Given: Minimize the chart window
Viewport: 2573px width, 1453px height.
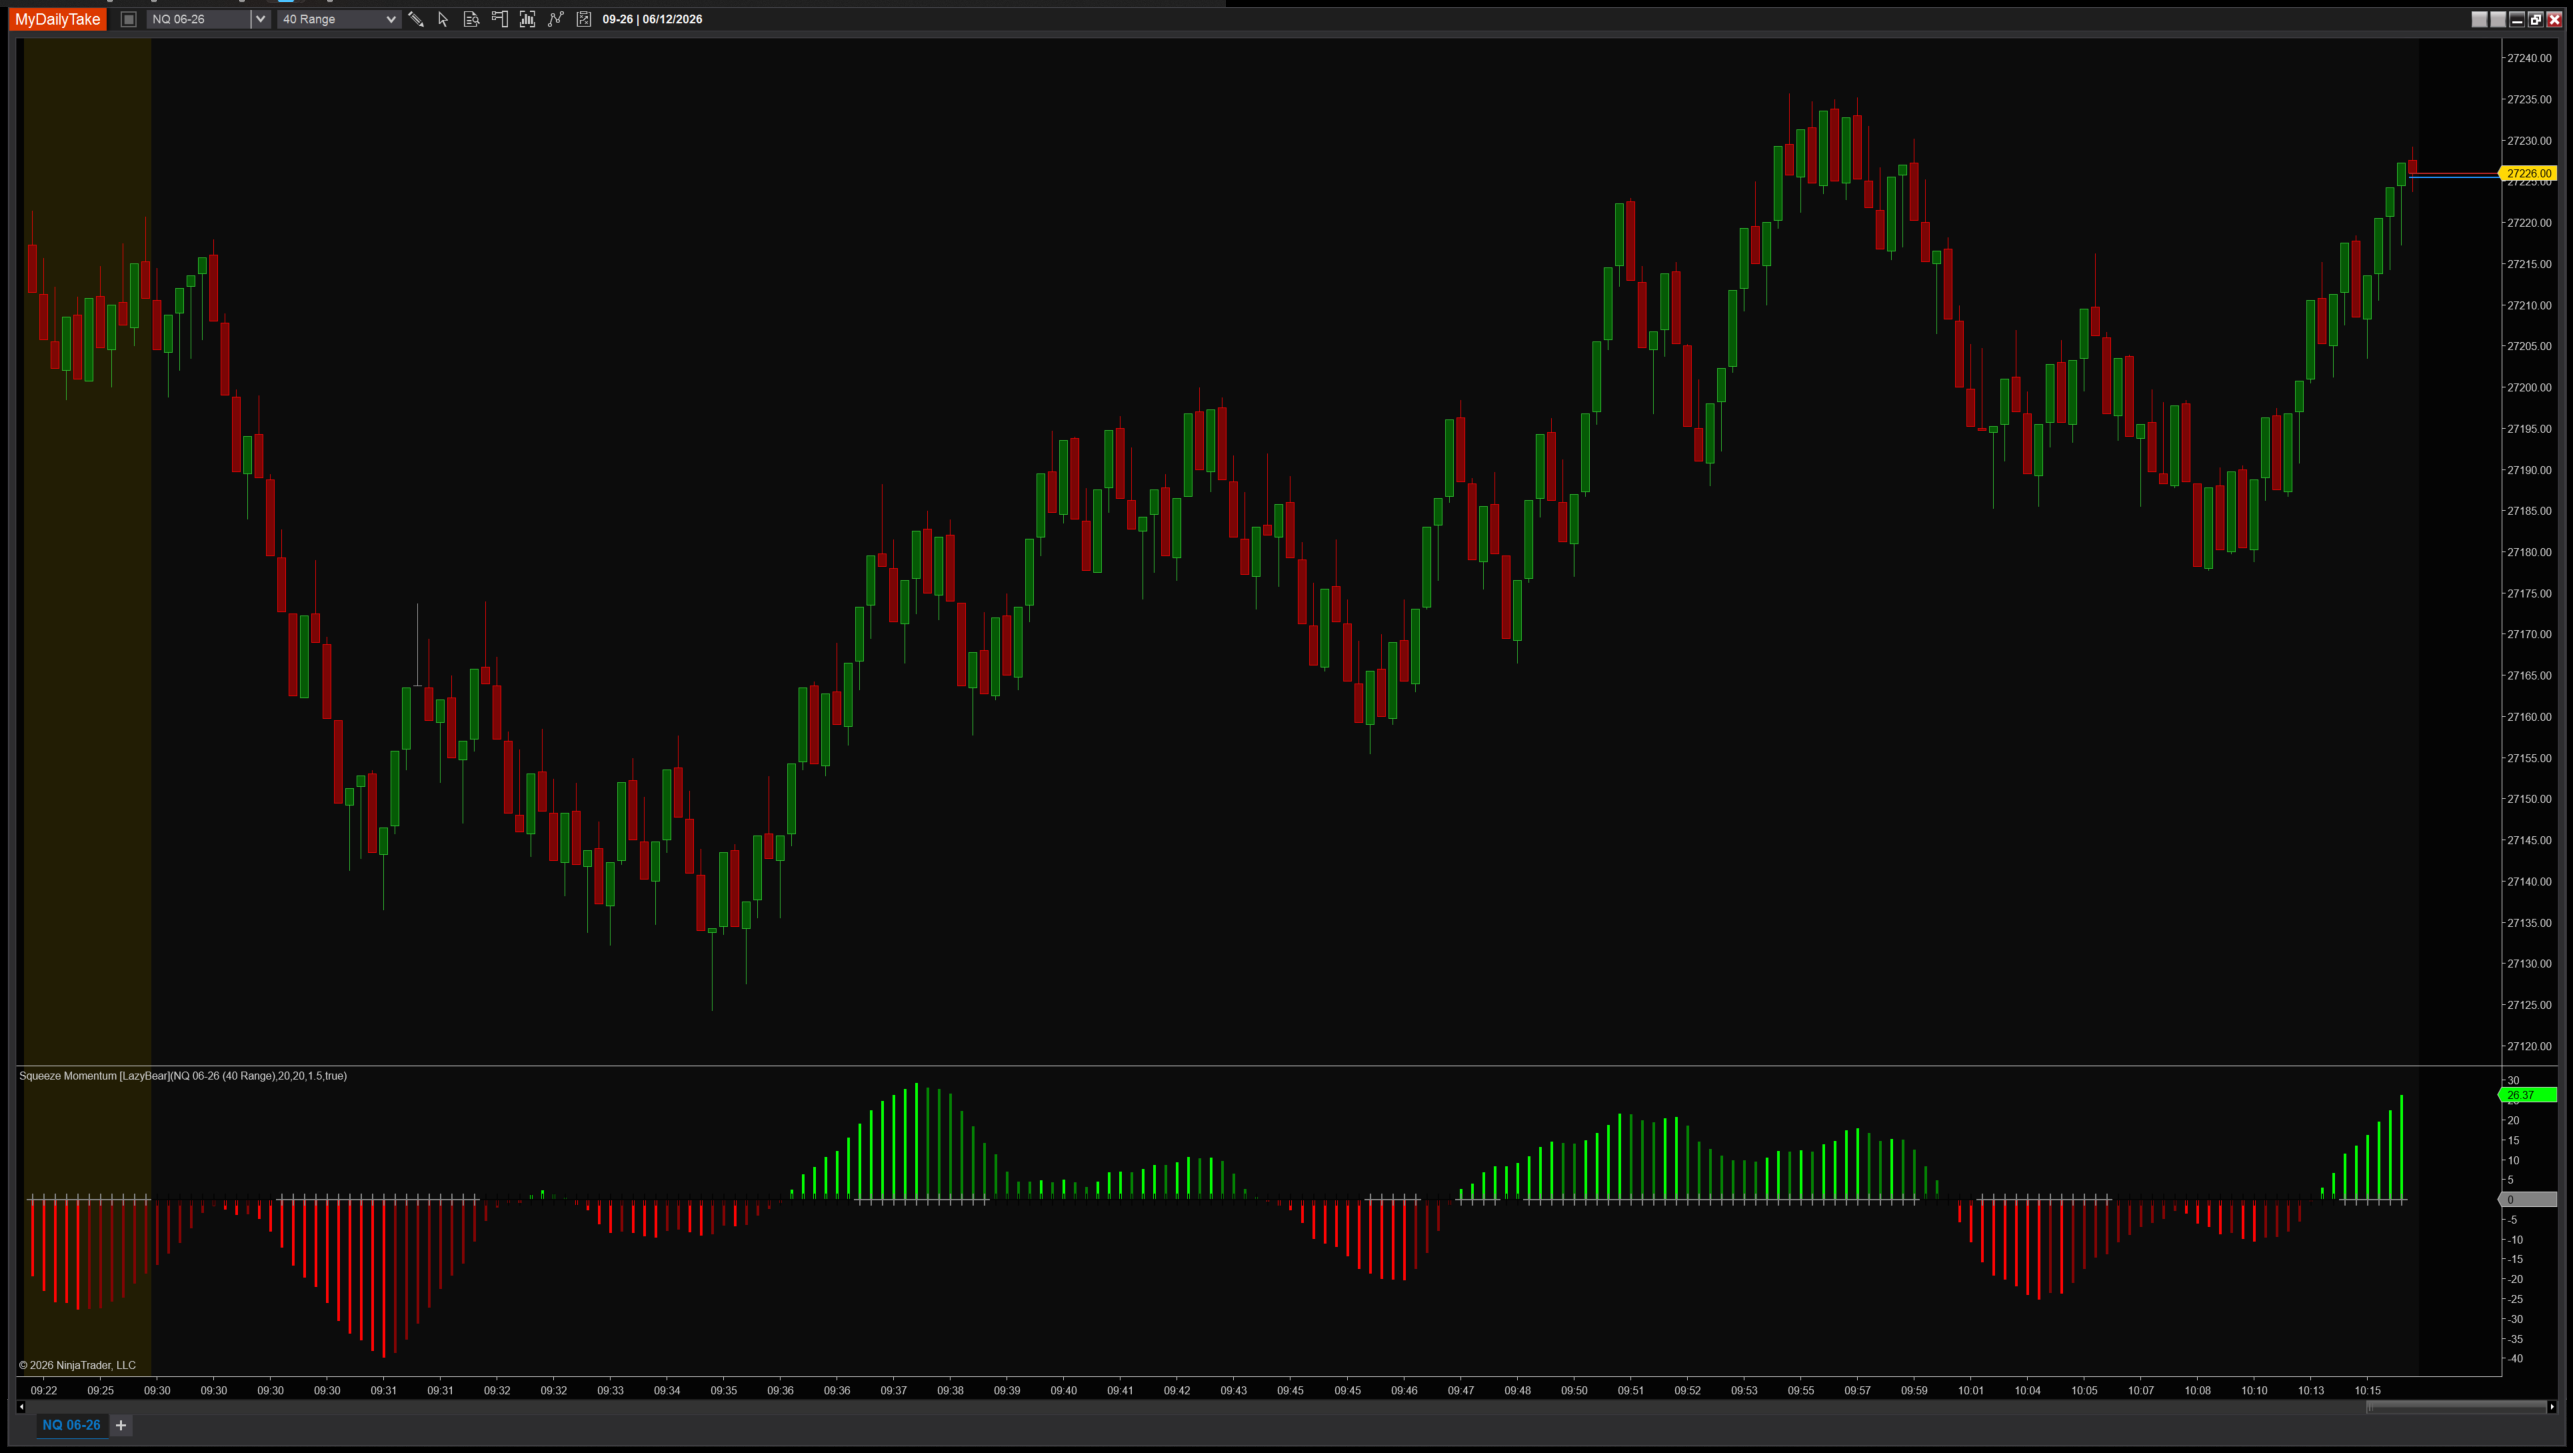Looking at the screenshot, I should (2517, 19).
